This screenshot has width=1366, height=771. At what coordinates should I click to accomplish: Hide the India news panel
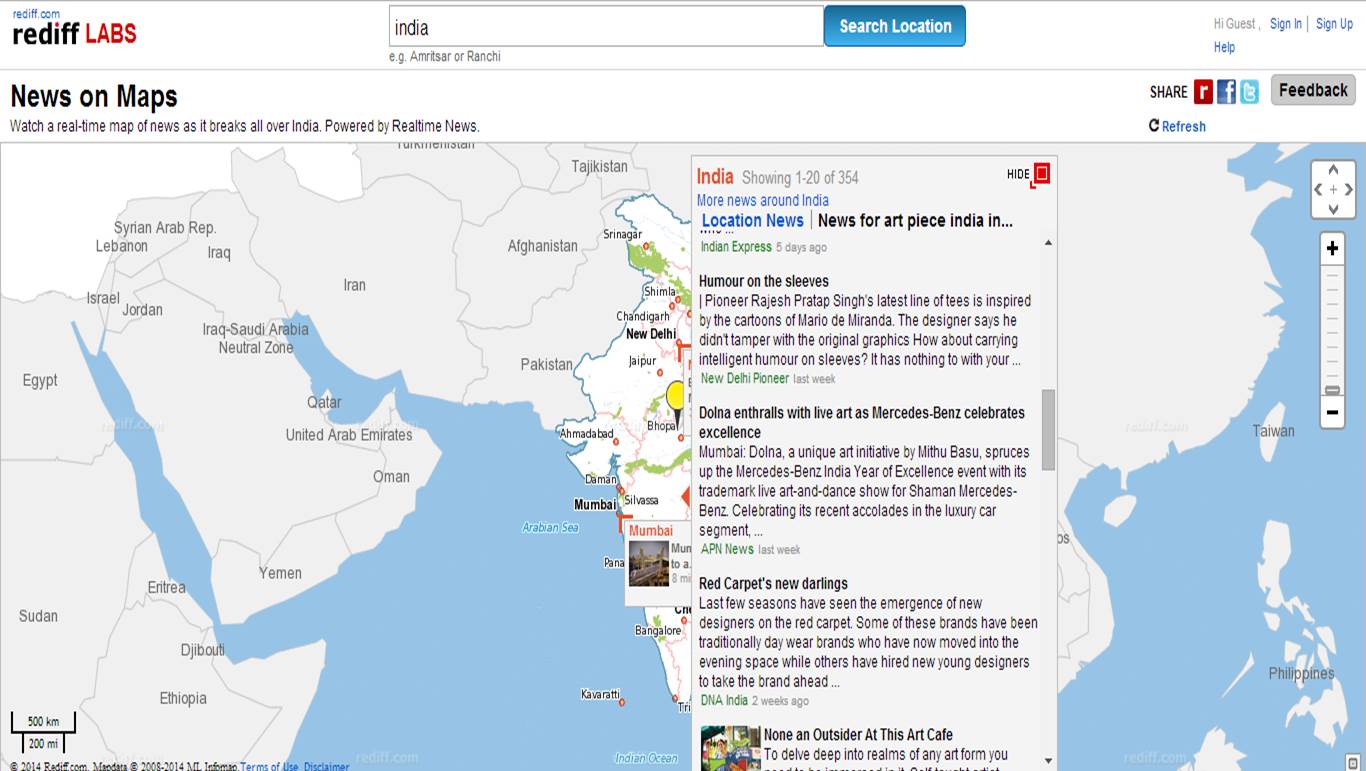[1028, 174]
